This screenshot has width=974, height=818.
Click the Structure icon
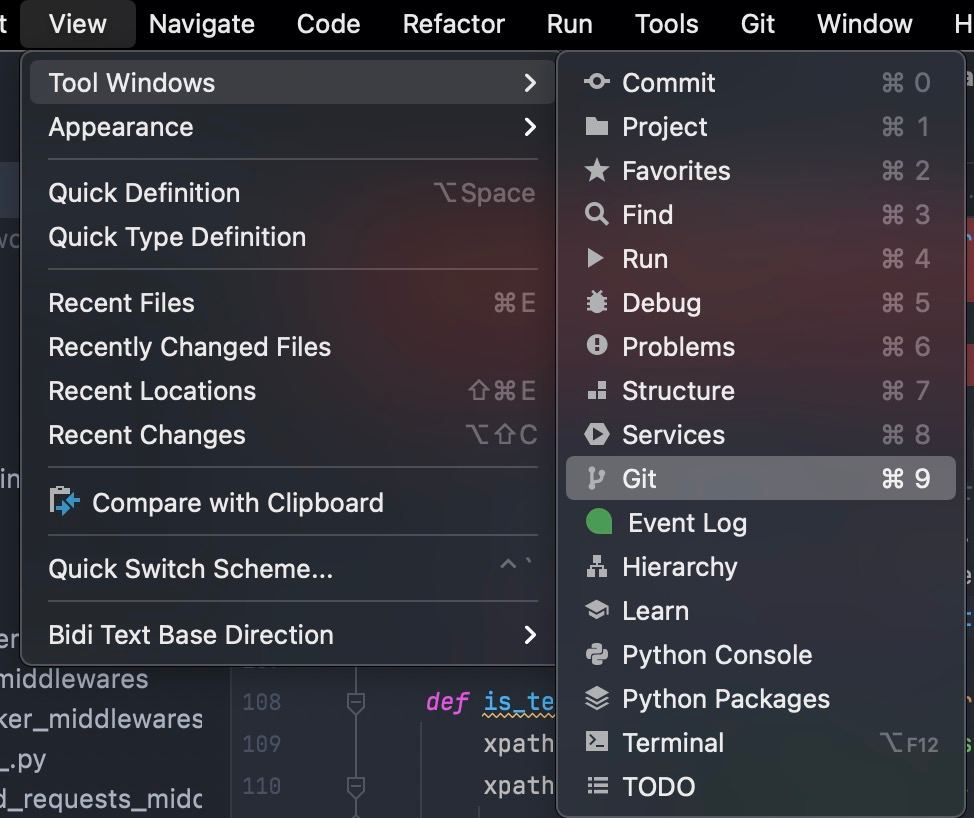597,390
